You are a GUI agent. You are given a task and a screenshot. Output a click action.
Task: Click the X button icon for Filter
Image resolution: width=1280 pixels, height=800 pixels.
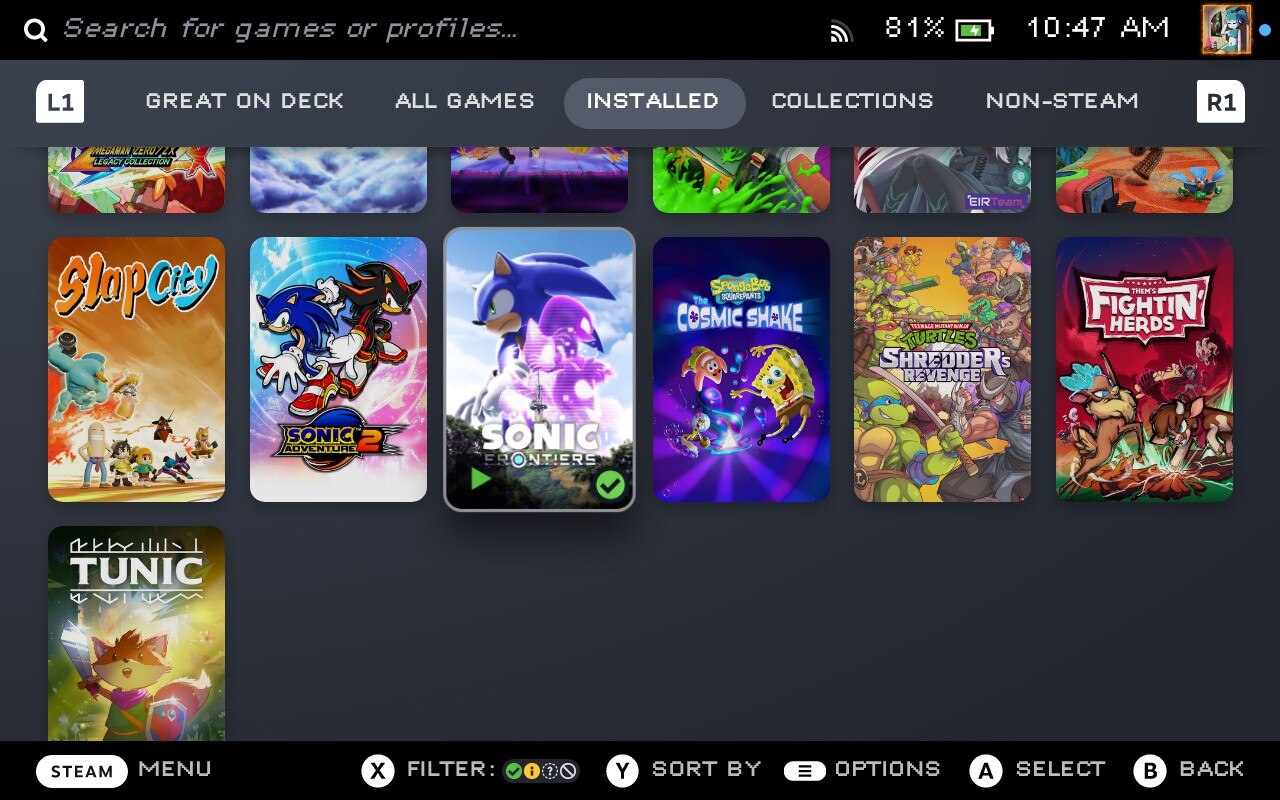click(378, 771)
